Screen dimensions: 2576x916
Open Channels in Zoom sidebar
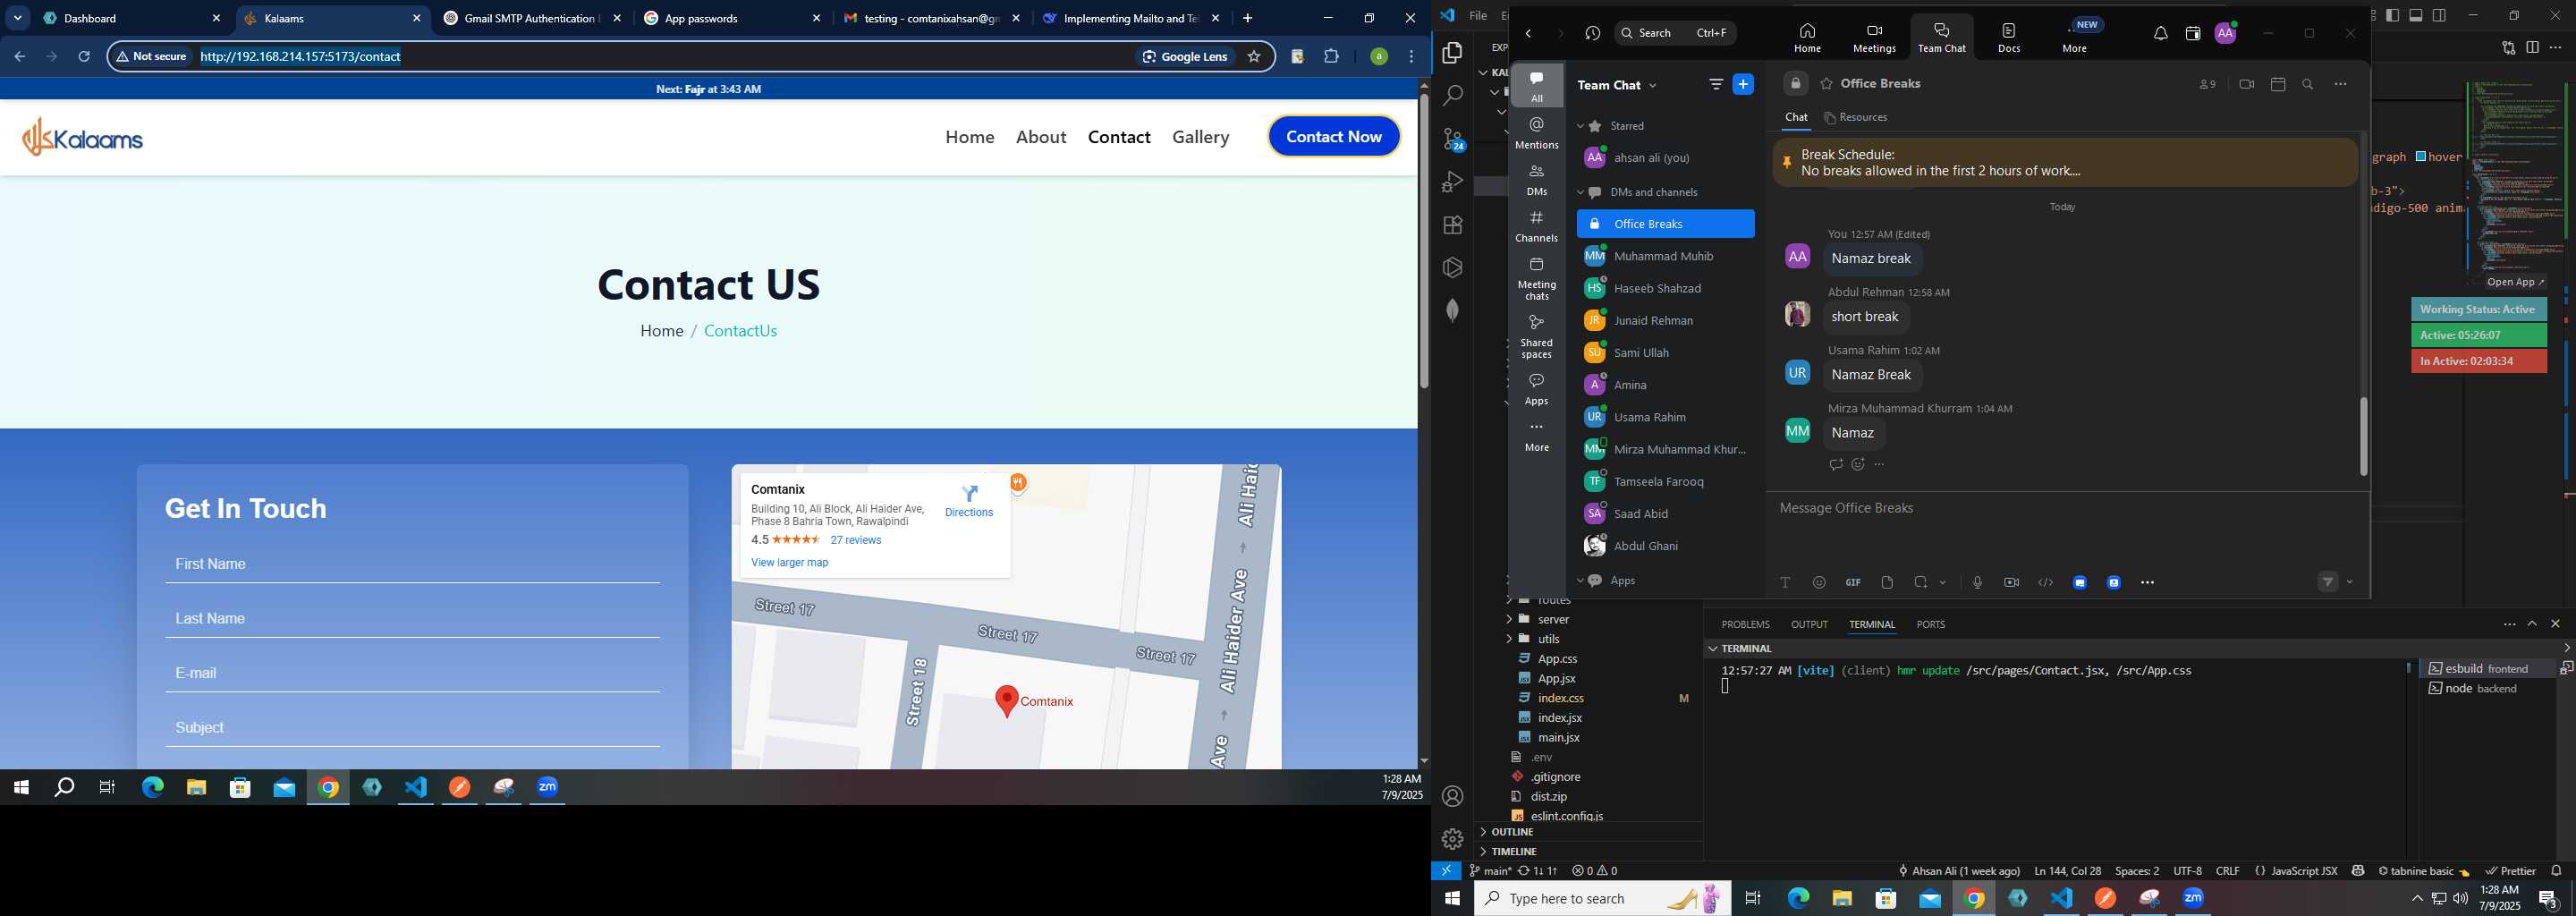1536,226
